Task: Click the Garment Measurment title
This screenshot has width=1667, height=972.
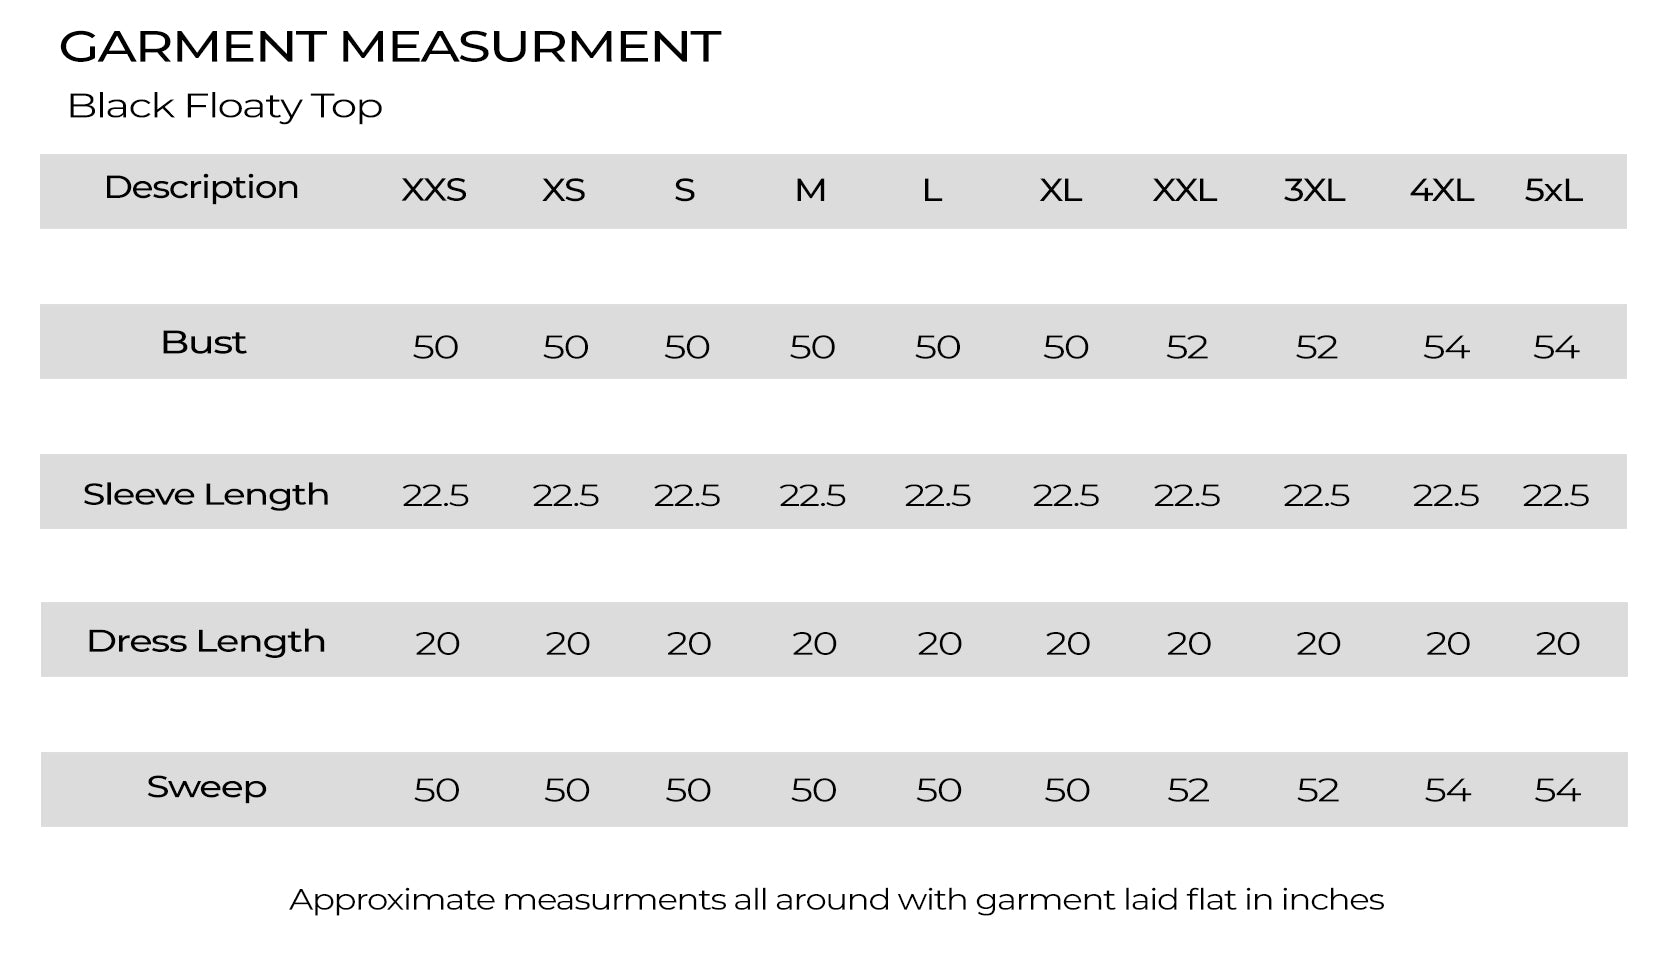Action: (x=389, y=47)
